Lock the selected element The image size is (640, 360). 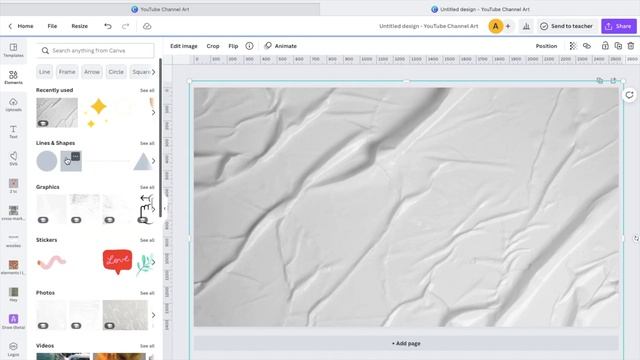(x=605, y=46)
